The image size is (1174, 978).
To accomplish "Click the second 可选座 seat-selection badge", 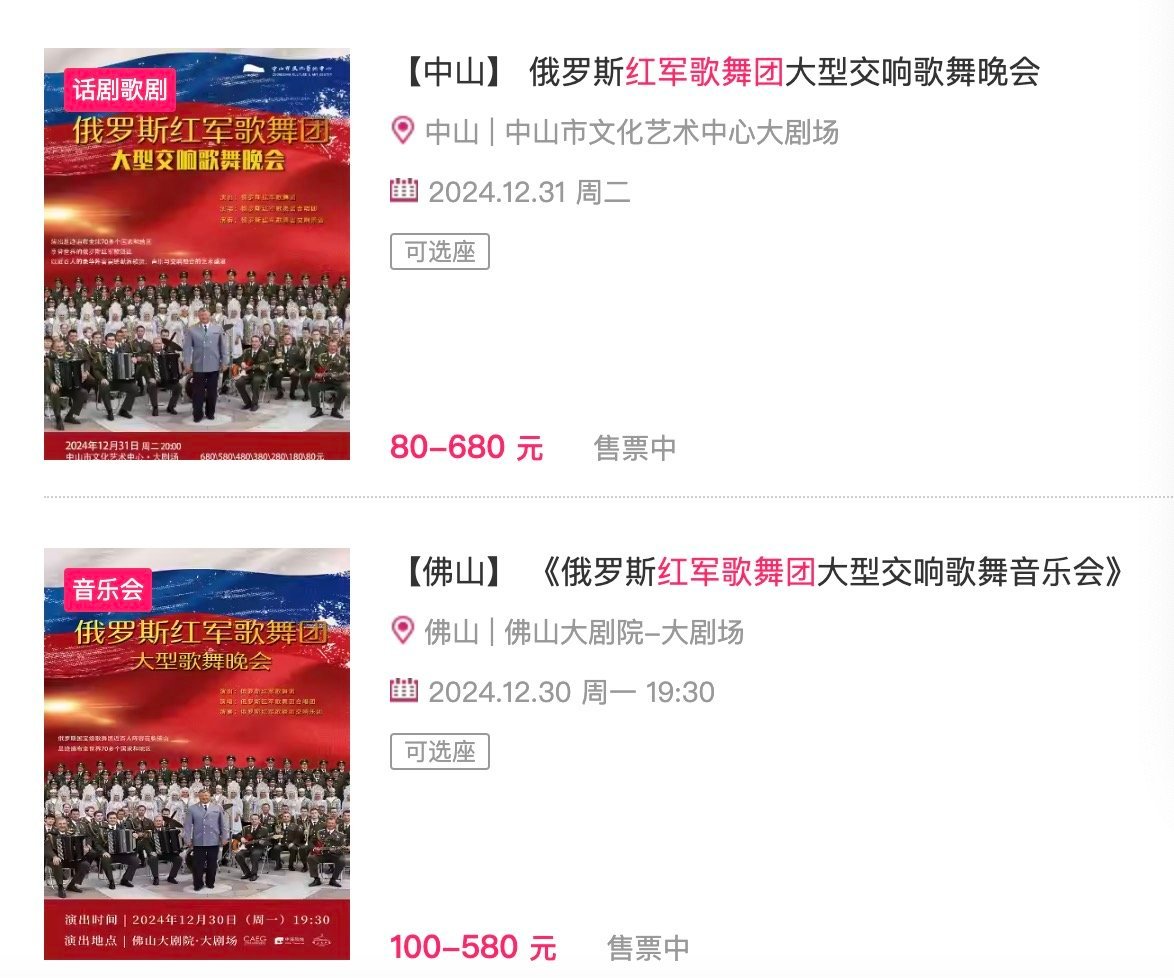I will click(440, 751).
